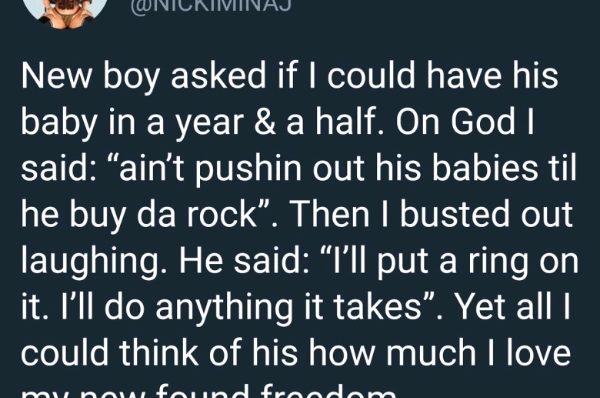Open the @NICKIMINAJ handle link
Screen dimensions: 600x398
tap(210, 5)
